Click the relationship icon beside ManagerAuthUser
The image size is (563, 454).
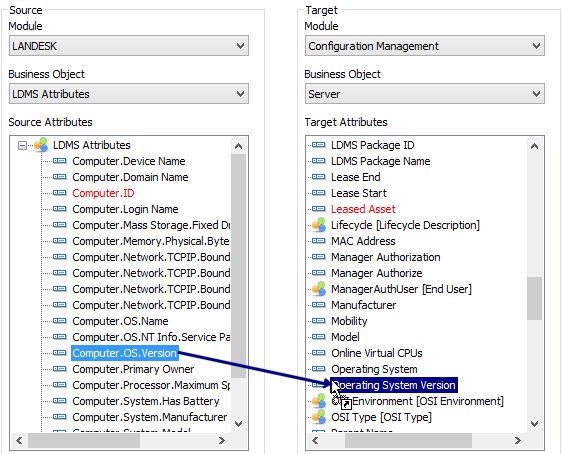pyautogui.click(x=318, y=289)
